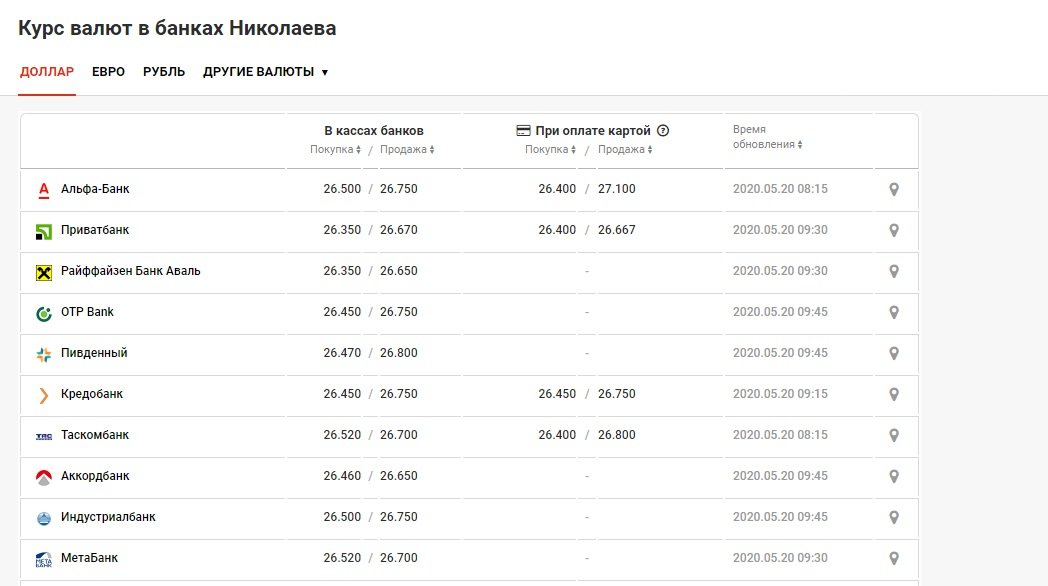The image size is (1048, 586).
Task: Expand the ДРУГИЕ ВАЛЮТЫ dropdown
Action: (265, 71)
